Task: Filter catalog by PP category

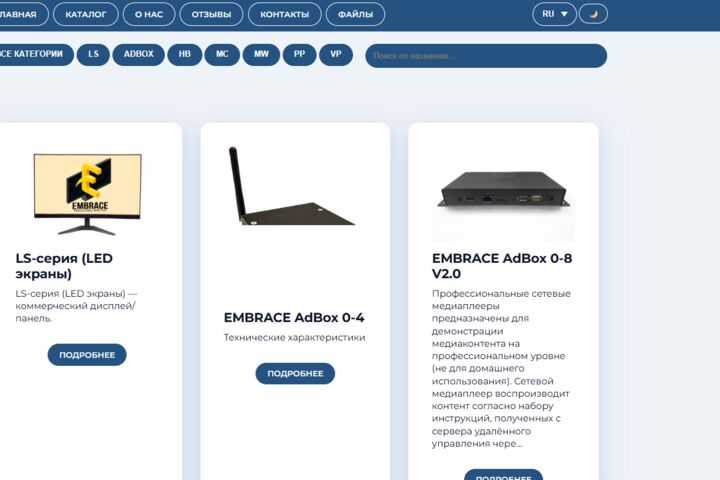Action: 299,54
